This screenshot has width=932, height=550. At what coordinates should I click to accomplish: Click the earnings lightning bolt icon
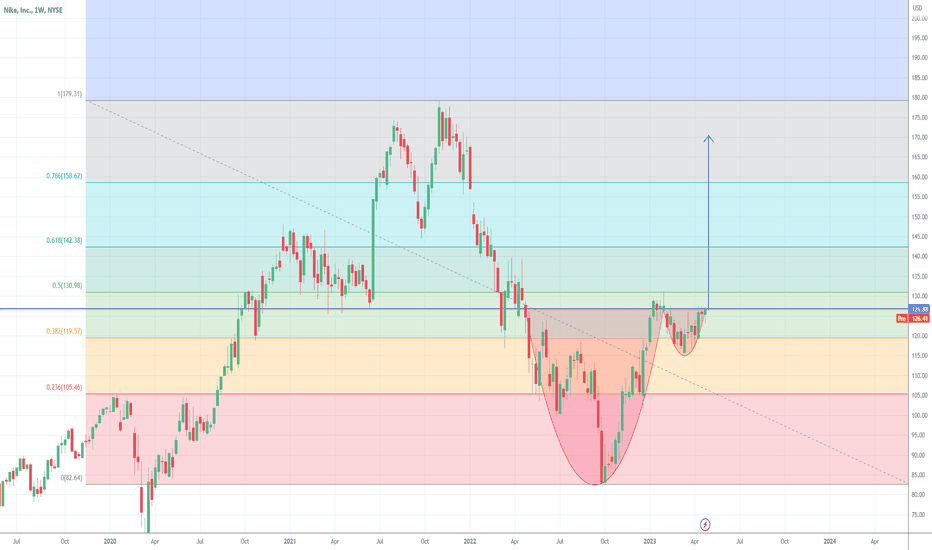click(x=705, y=524)
